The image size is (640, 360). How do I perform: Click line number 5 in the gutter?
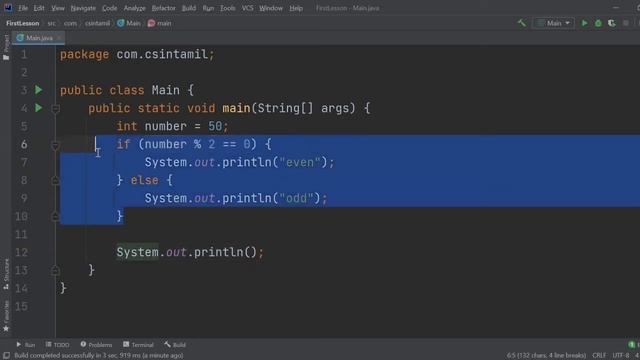[24, 126]
